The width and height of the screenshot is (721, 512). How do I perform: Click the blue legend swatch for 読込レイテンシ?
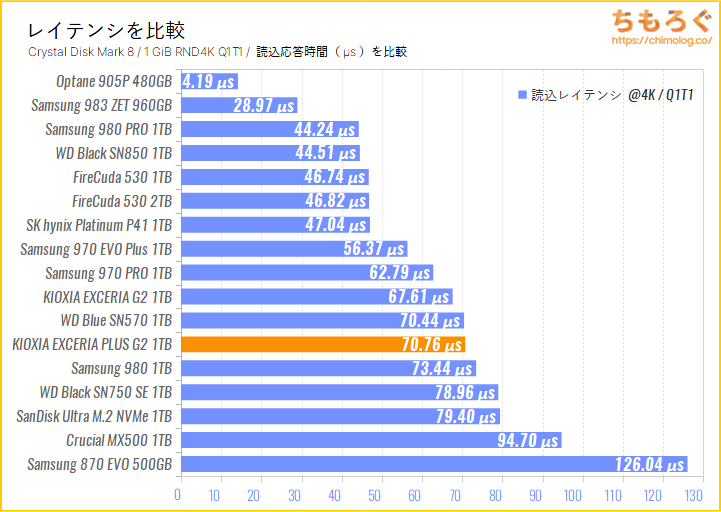click(x=522, y=95)
